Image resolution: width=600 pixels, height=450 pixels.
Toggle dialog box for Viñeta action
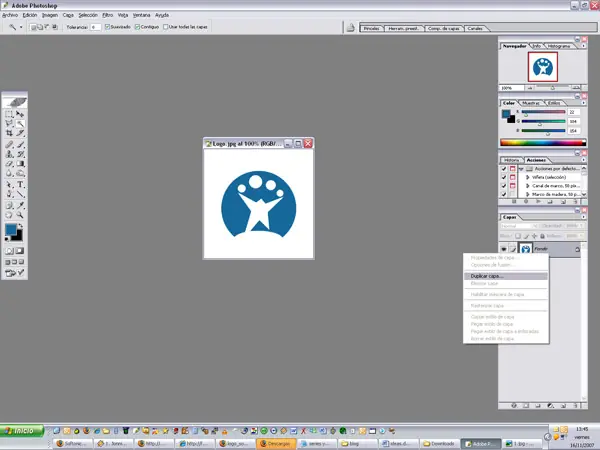point(512,177)
